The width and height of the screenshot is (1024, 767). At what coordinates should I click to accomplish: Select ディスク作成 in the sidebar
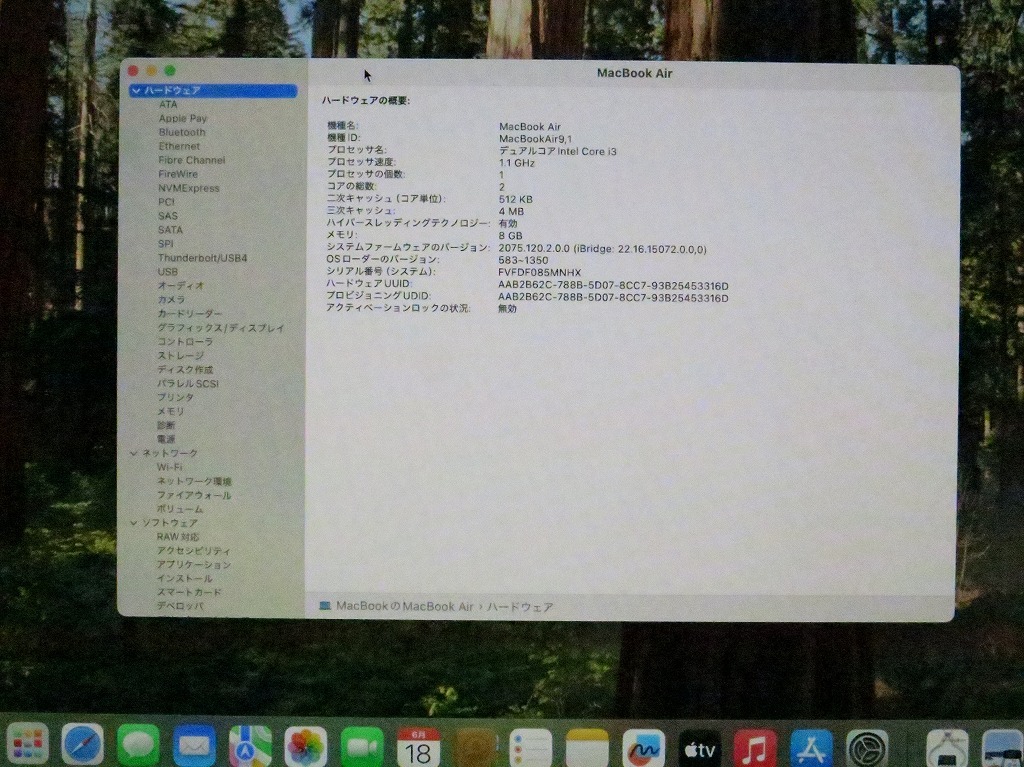pos(185,370)
